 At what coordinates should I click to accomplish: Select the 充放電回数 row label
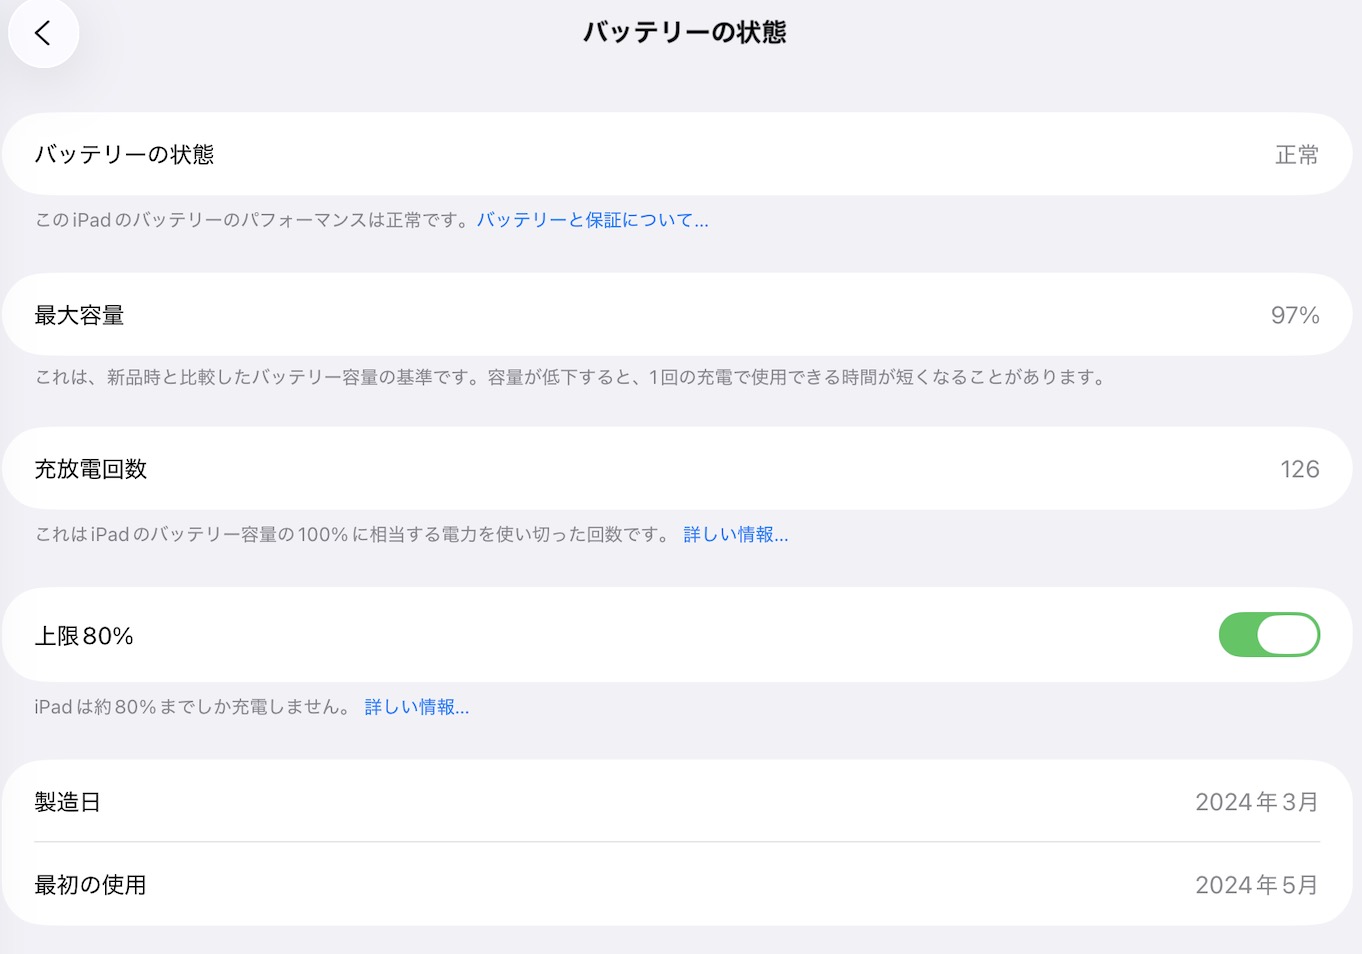(x=91, y=469)
